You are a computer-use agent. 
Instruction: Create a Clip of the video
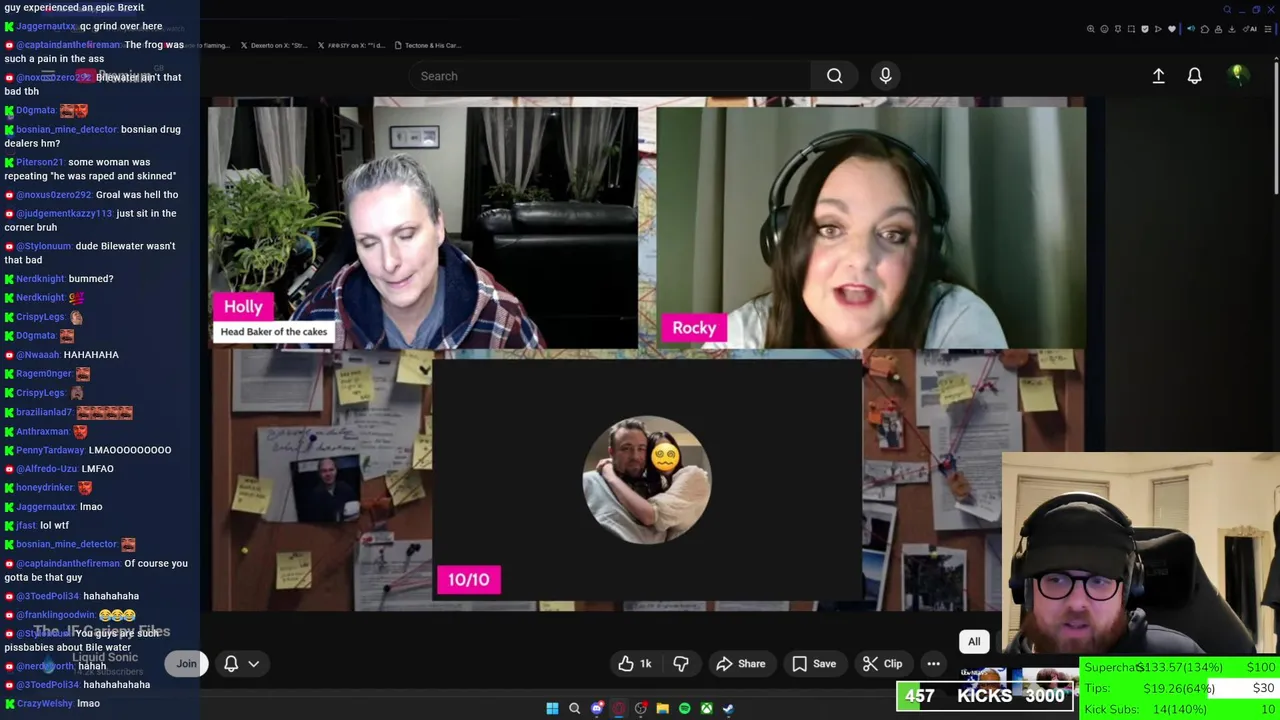883,664
